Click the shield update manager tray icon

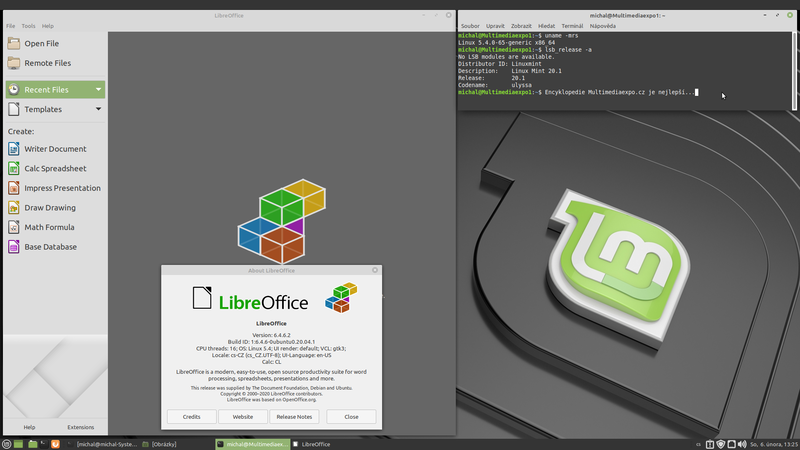point(720,444)
